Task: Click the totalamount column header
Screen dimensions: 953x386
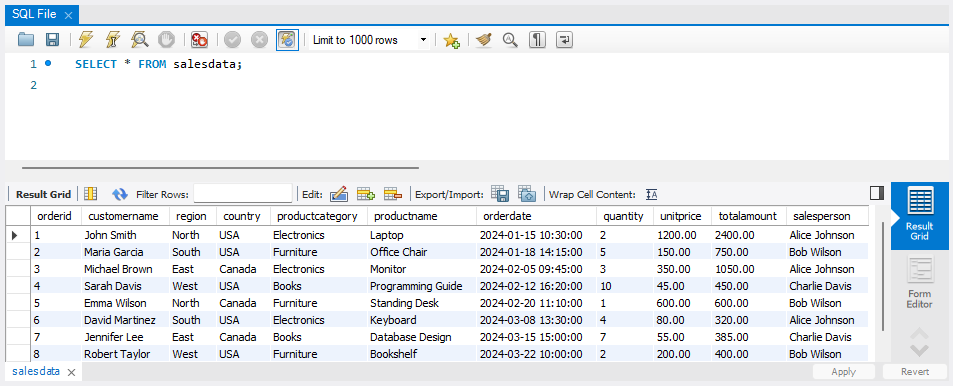Action: coord(748,216)
